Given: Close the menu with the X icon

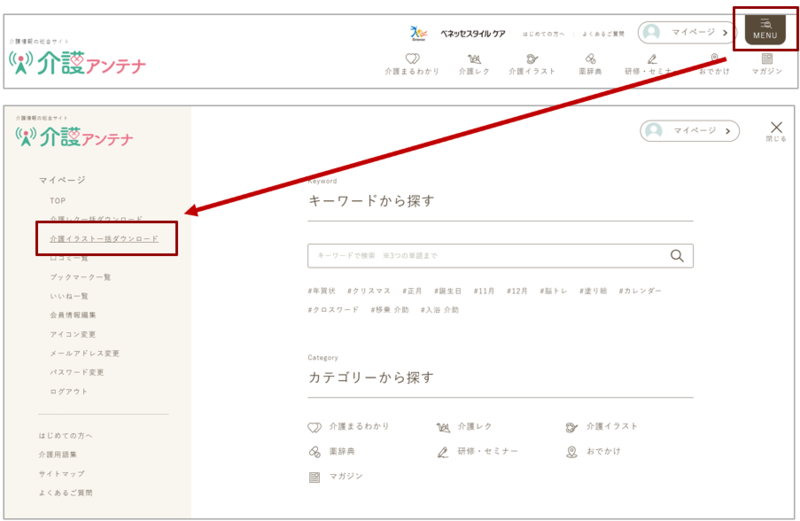Looking at the screenshot, I should pyautogui.click(x=776, y=127).
